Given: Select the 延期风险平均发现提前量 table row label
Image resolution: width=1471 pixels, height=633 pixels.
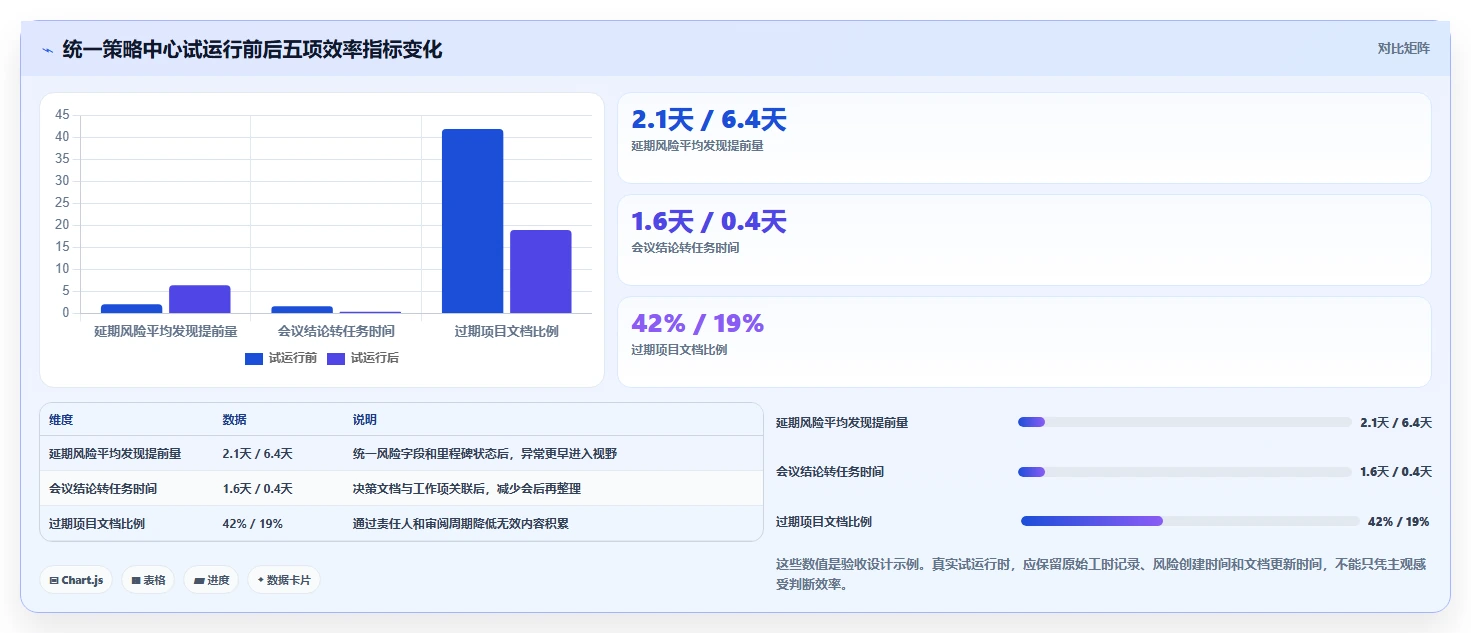Looking at the screenshot, I should click(x=115, y=454).
